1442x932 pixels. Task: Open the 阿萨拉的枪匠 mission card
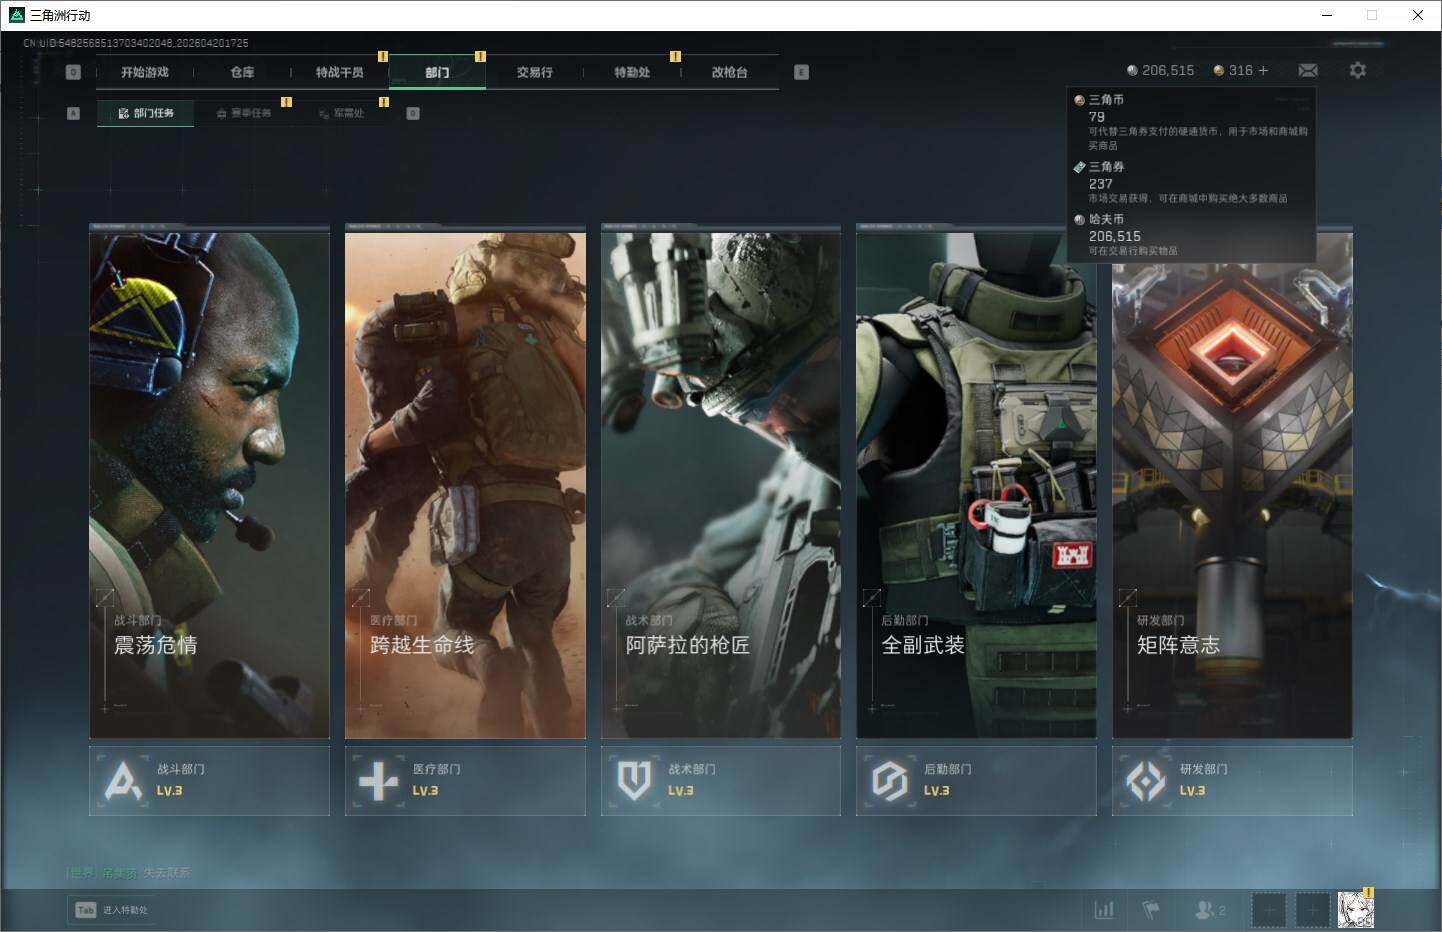point(720,481)
